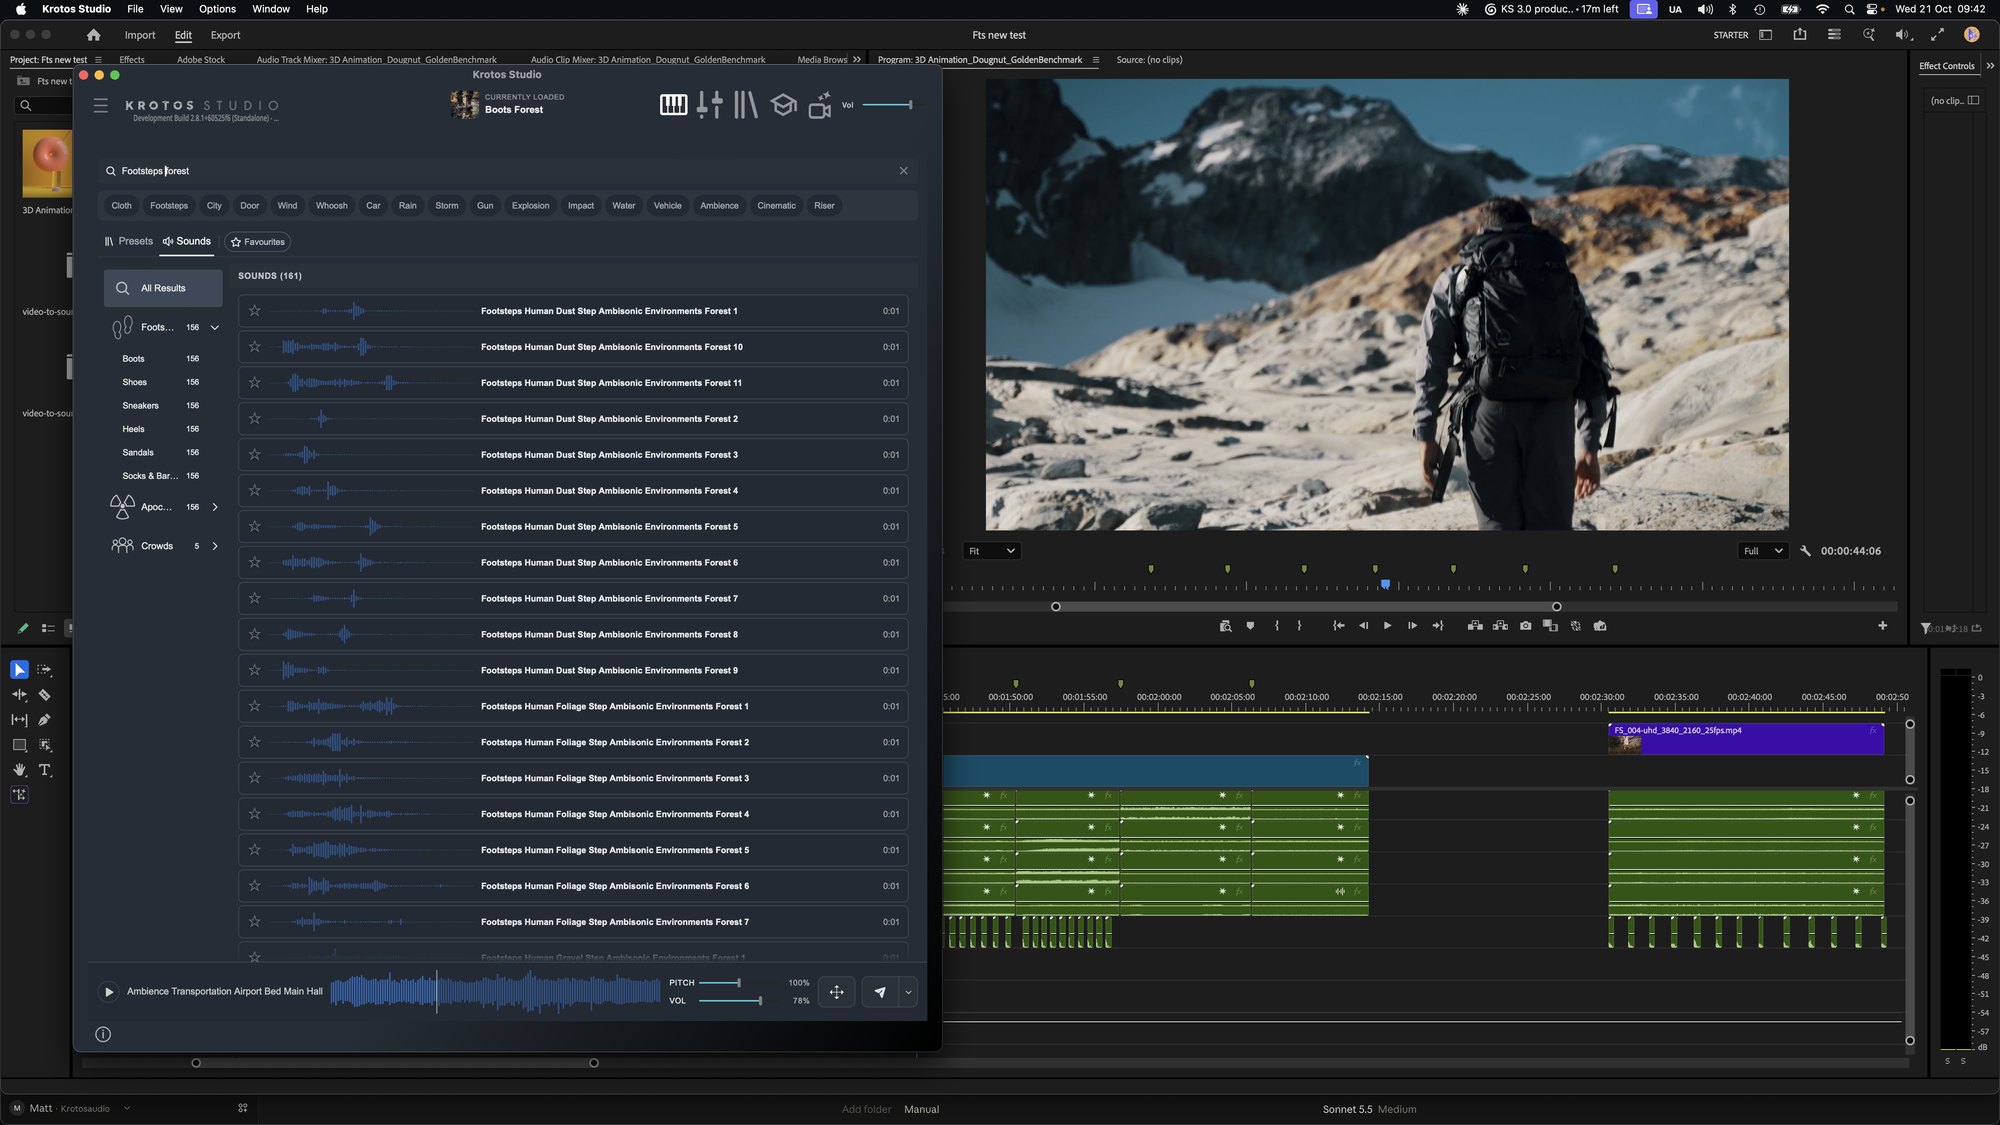Filter by the Ambience tag
The image size is (2000, 1125).
pyautogui.click(x=719, y=206)
